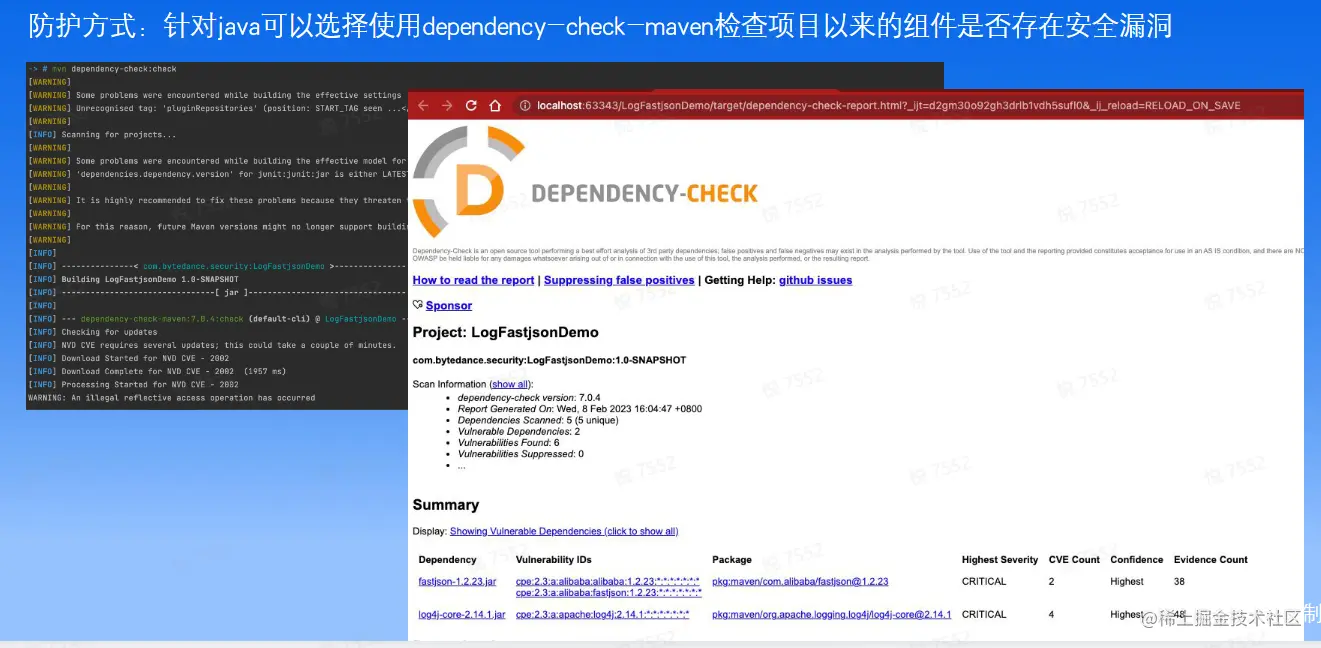Click the Package column header
1321x648 pixels.
click(x=732, y=560)
